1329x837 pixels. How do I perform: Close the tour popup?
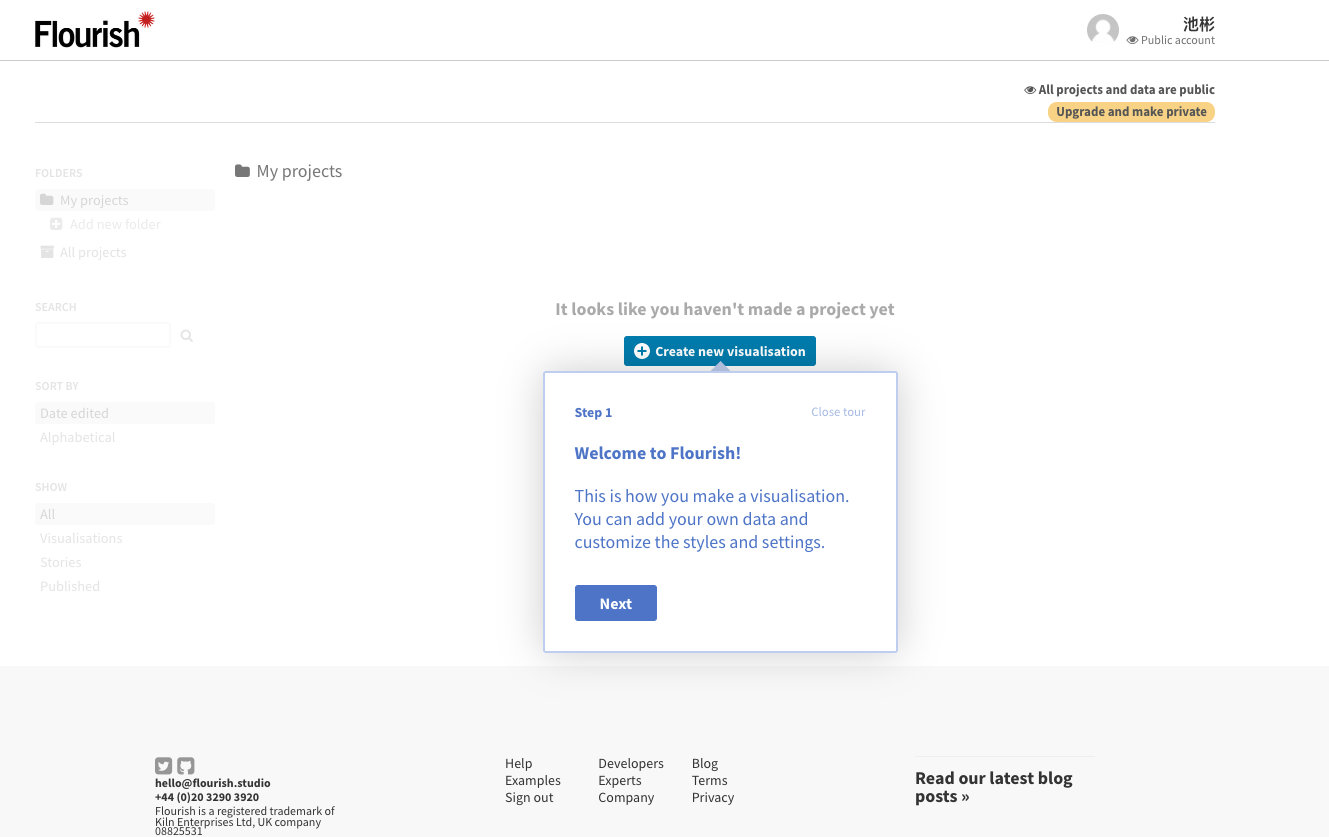coord(838,412)
